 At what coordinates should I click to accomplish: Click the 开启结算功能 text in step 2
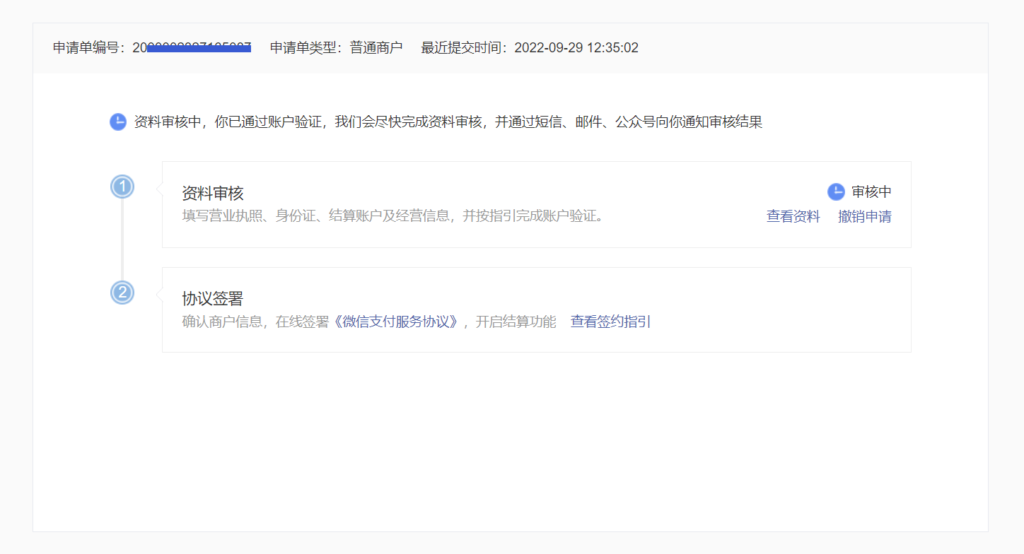pyautogui.click(x=516, y=322)
